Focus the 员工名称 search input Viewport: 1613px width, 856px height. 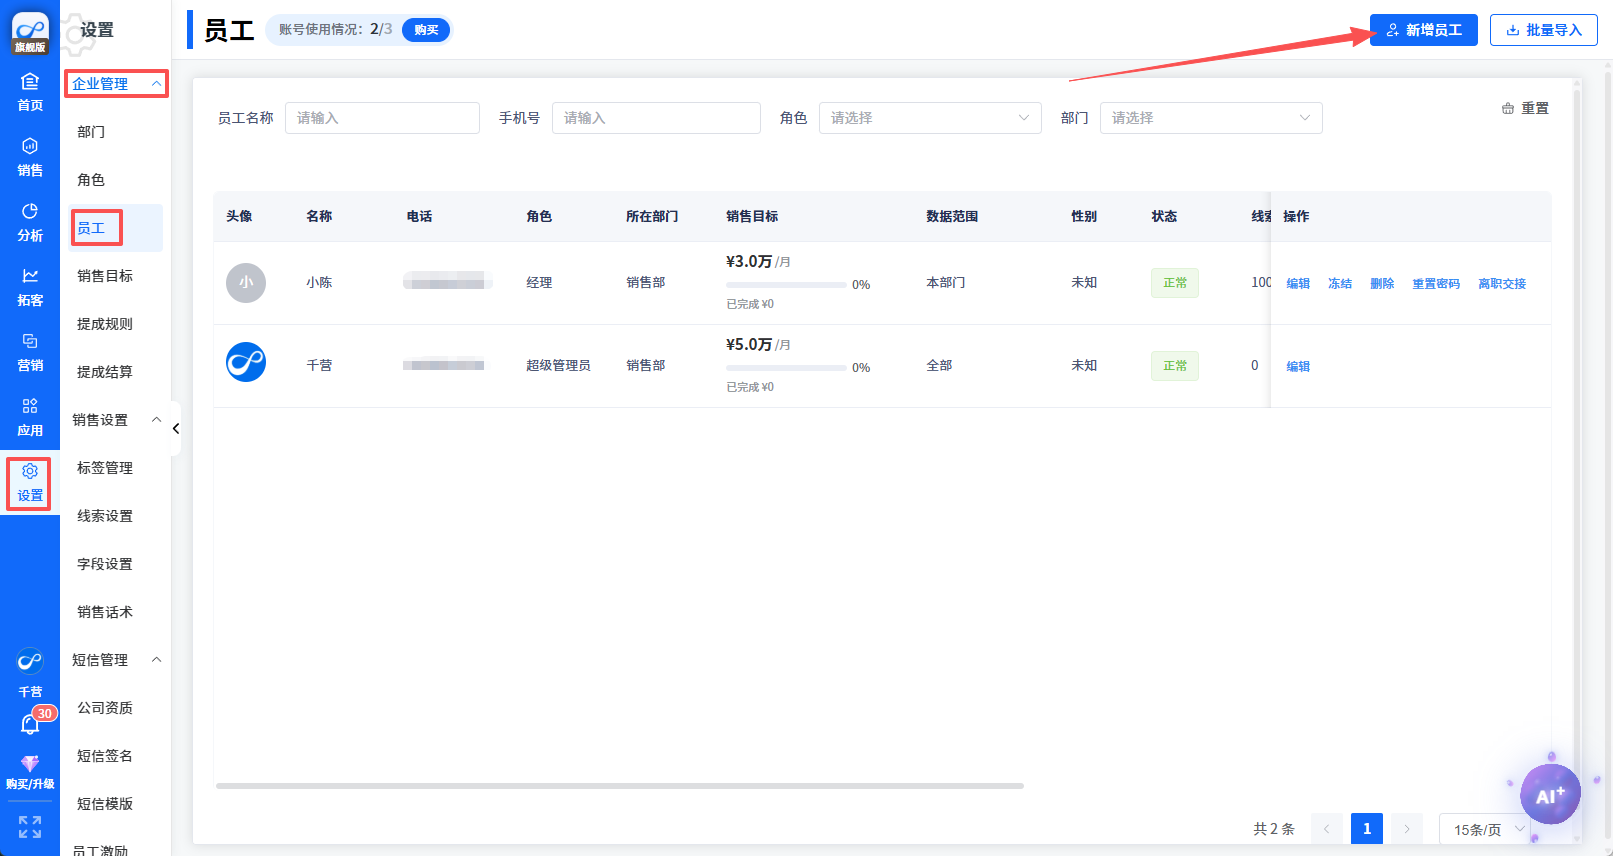click(382, 118)
